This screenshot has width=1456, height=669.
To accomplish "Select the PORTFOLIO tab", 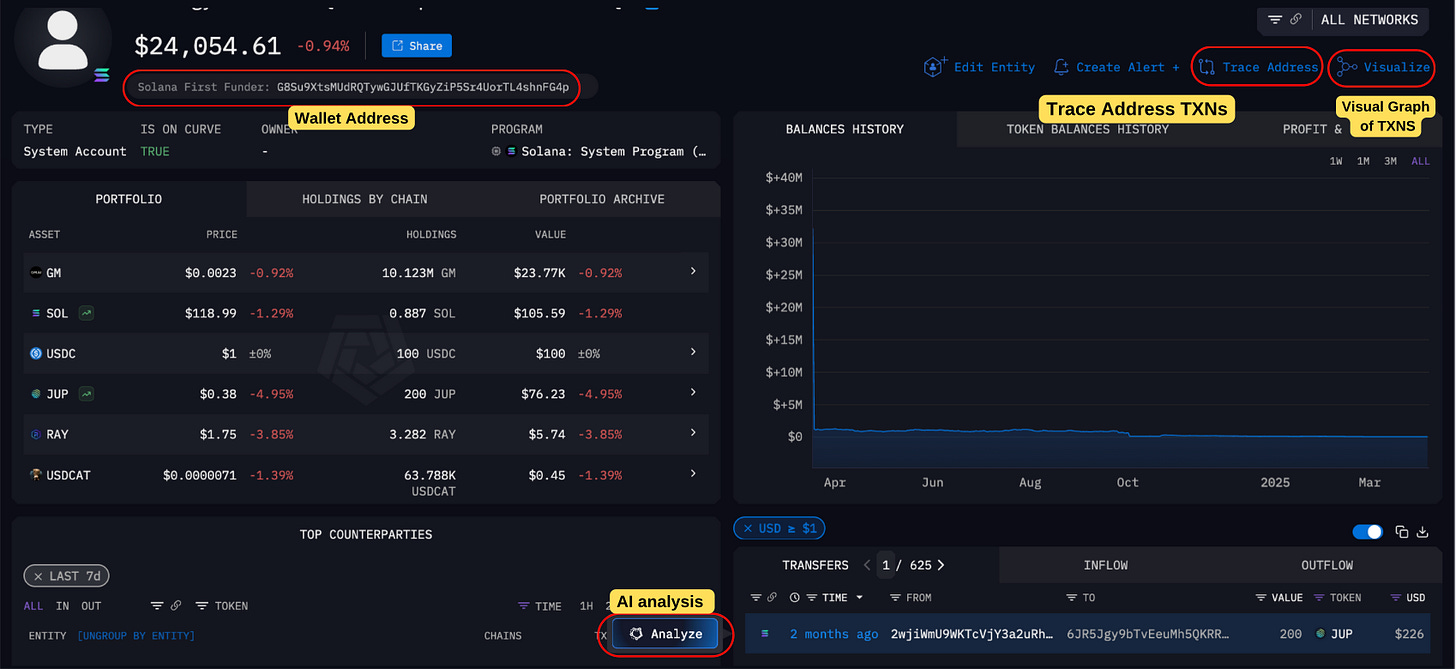I will [x=129, y=199].
